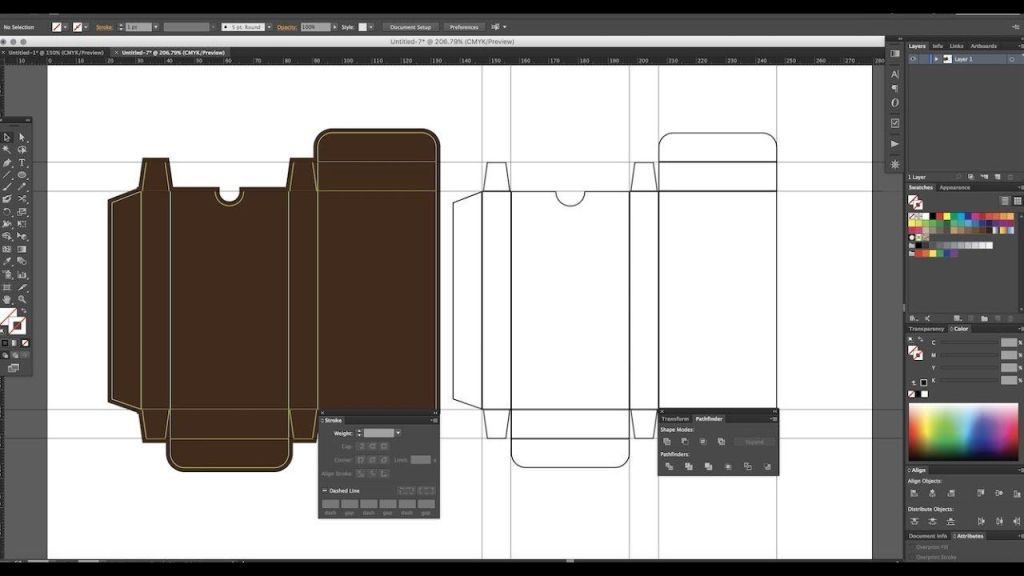Open the stroke Weight dropdown
The height and width of the screenshot is (576, 1024).
pyautogui.click(x=398, y=433)
